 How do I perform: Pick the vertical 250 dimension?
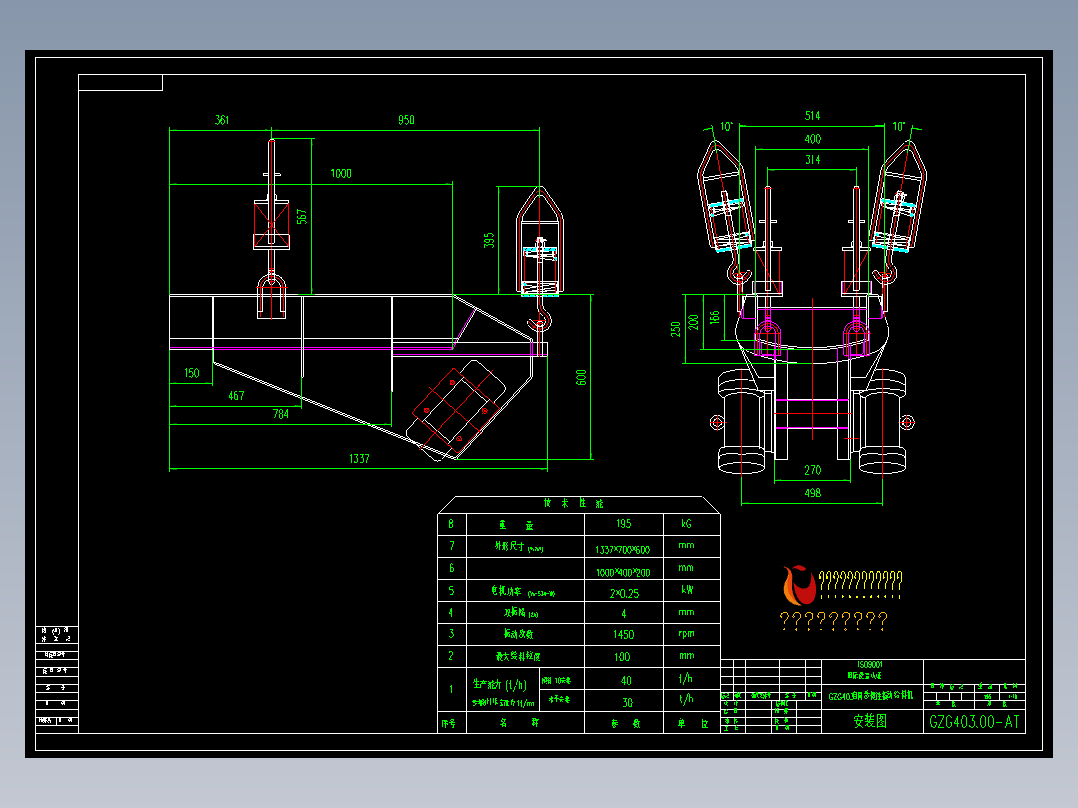tap(676, 329)
